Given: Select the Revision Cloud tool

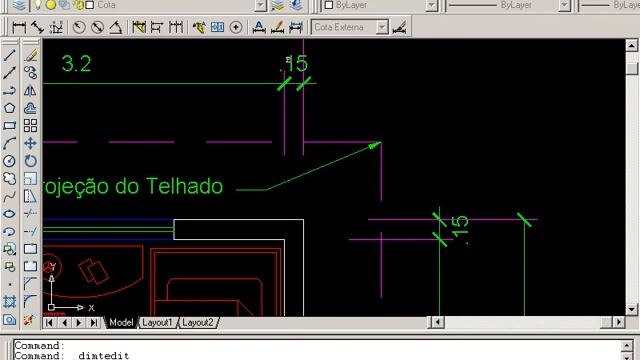Looking at the screenshot, I should (9, 178).
